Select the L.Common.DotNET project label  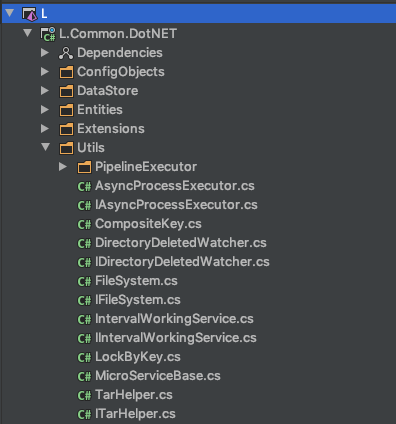point(118,34)
